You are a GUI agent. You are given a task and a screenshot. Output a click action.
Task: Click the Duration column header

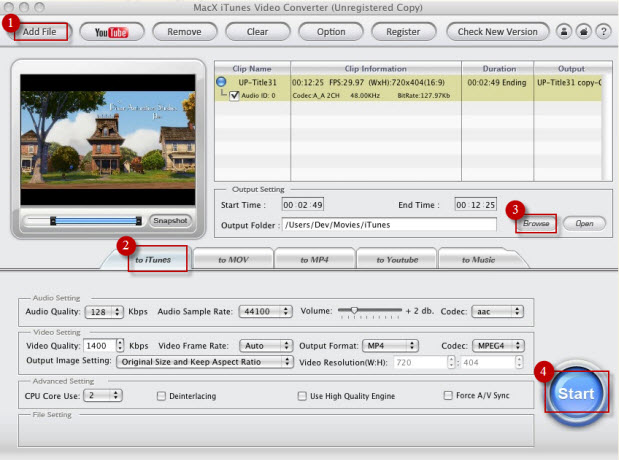(x=499, y=68)
